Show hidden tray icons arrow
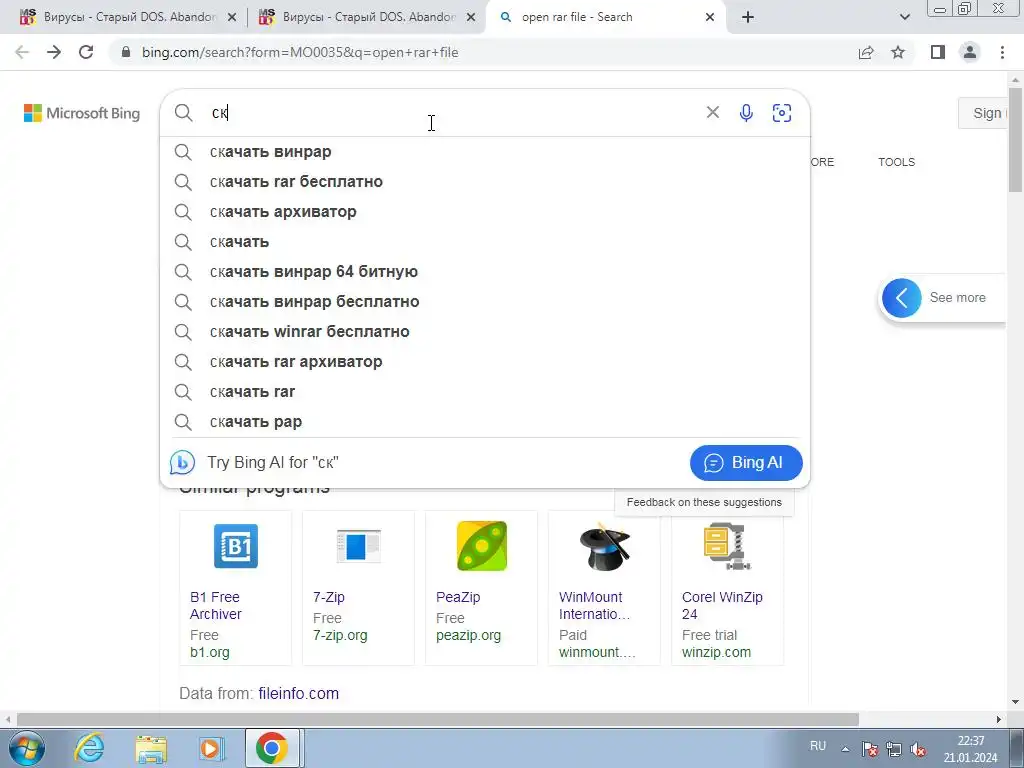 [845, 750]
